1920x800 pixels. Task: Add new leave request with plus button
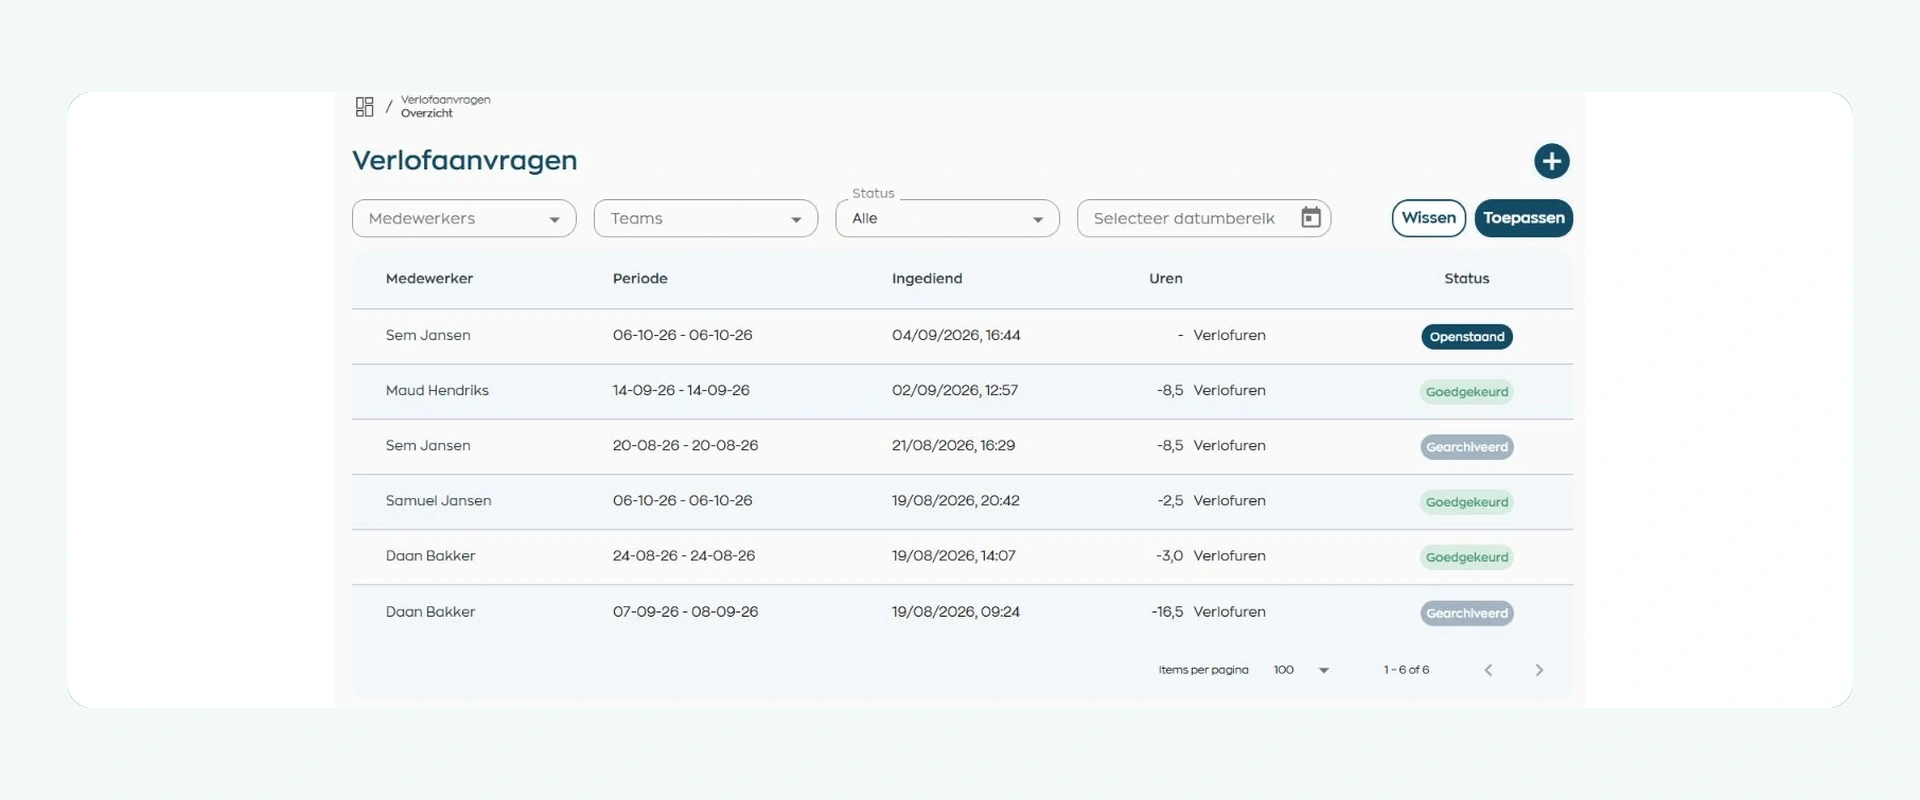tap(1551, 161)
